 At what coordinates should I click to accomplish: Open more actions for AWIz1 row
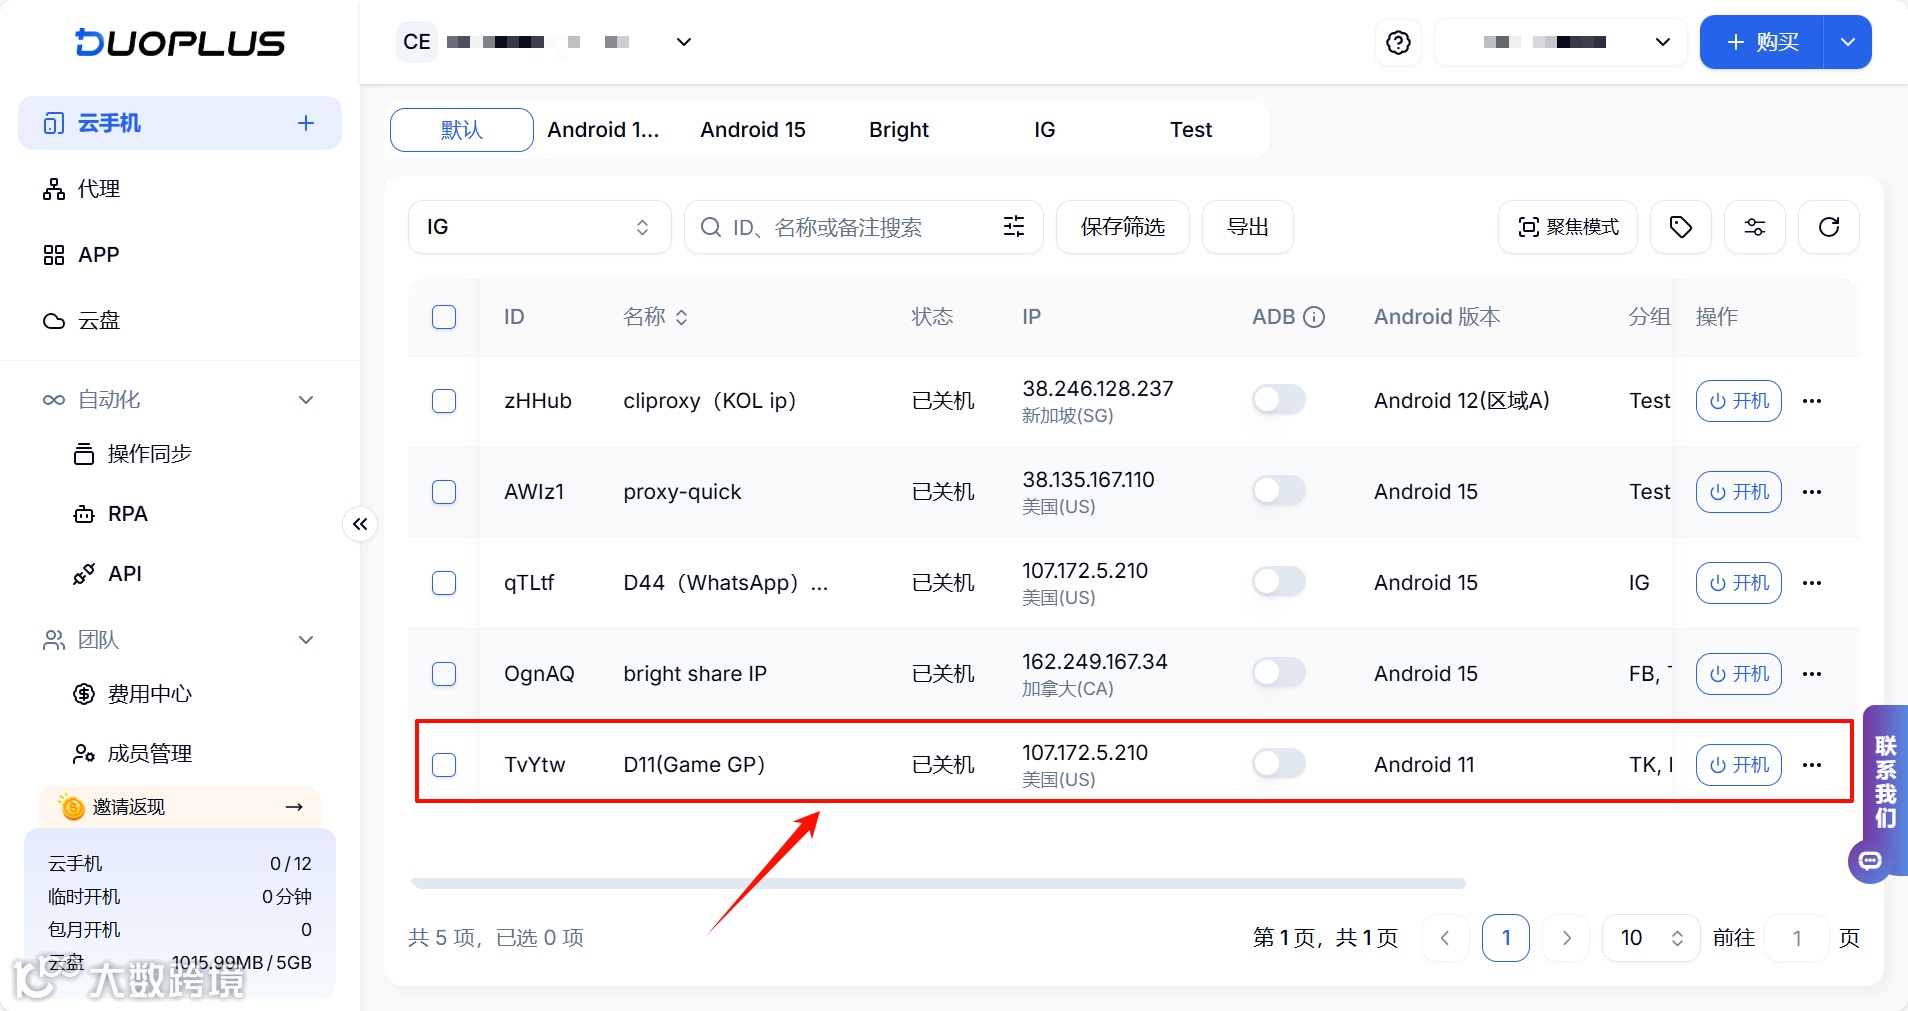1812,492
